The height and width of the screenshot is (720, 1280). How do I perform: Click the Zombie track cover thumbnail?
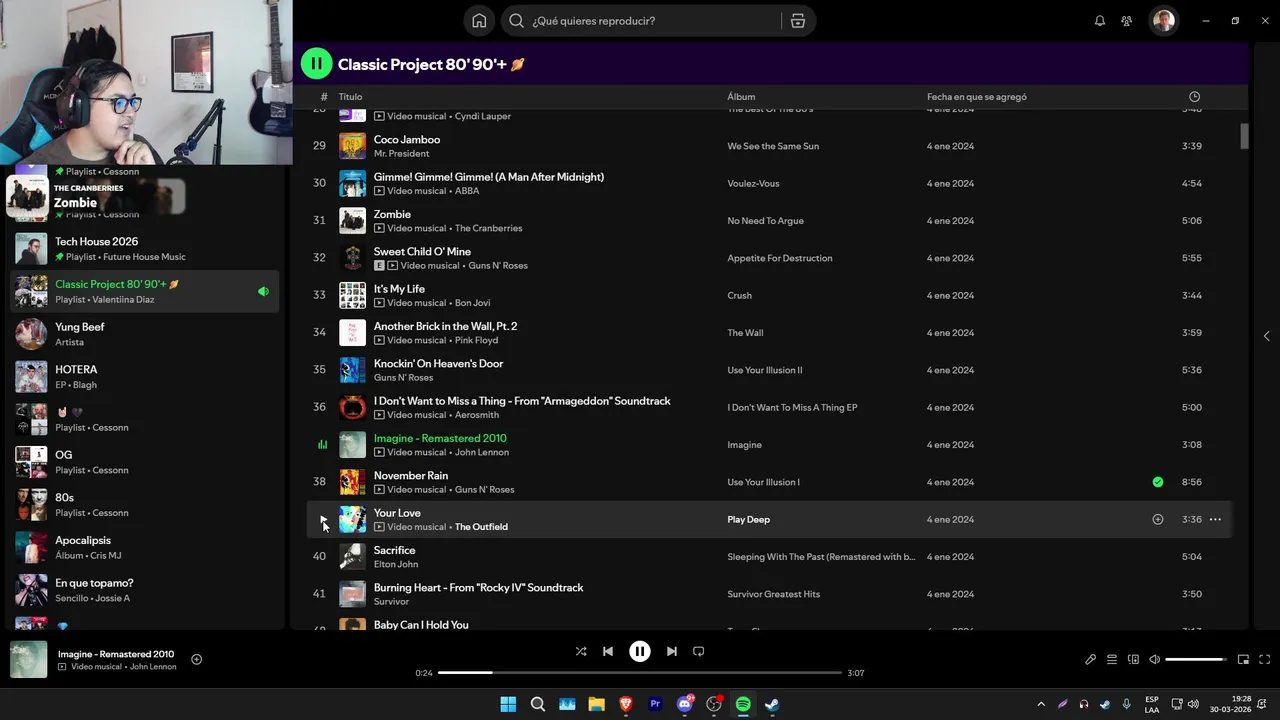pyautogui.click(x=352, y=221)
